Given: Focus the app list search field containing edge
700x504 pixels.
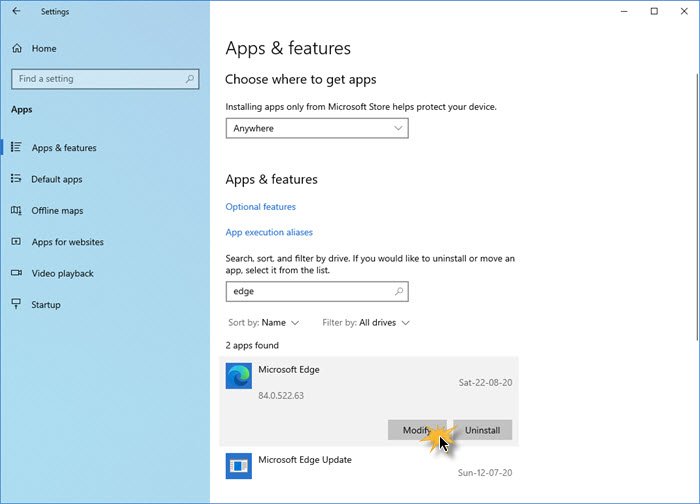Looking at the screenshot, I should click(x=317, y=292).
